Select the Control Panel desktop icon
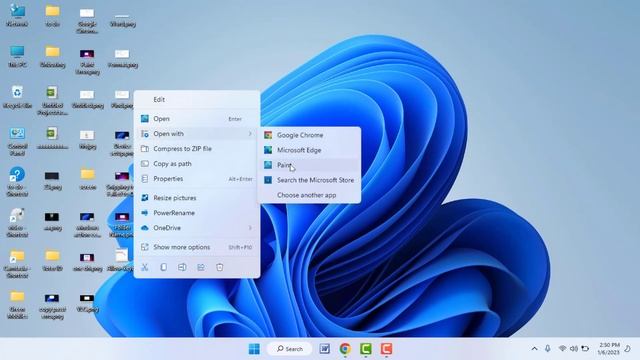This screenshot has height=360, width=640. click(x=17, y=142)
